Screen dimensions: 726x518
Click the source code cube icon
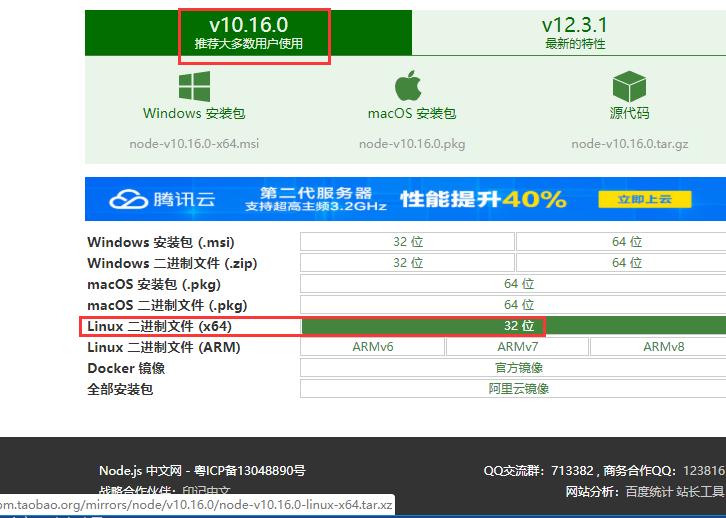tap(629, 87)
